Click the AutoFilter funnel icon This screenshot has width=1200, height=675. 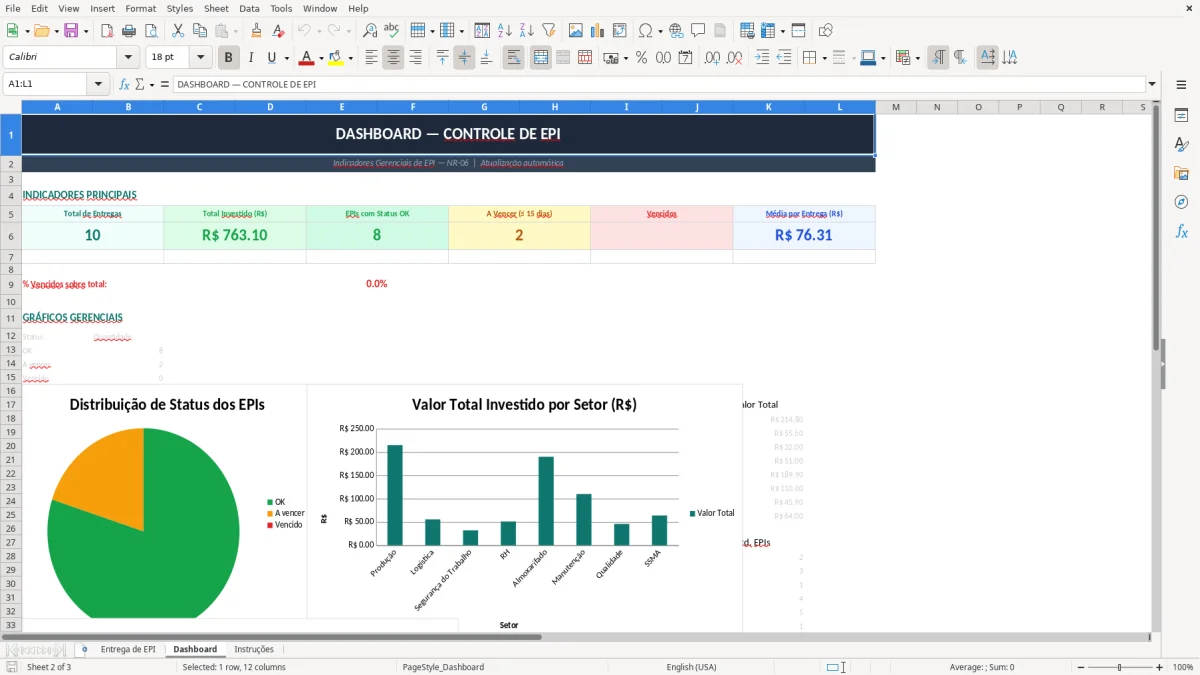(548, 31)
